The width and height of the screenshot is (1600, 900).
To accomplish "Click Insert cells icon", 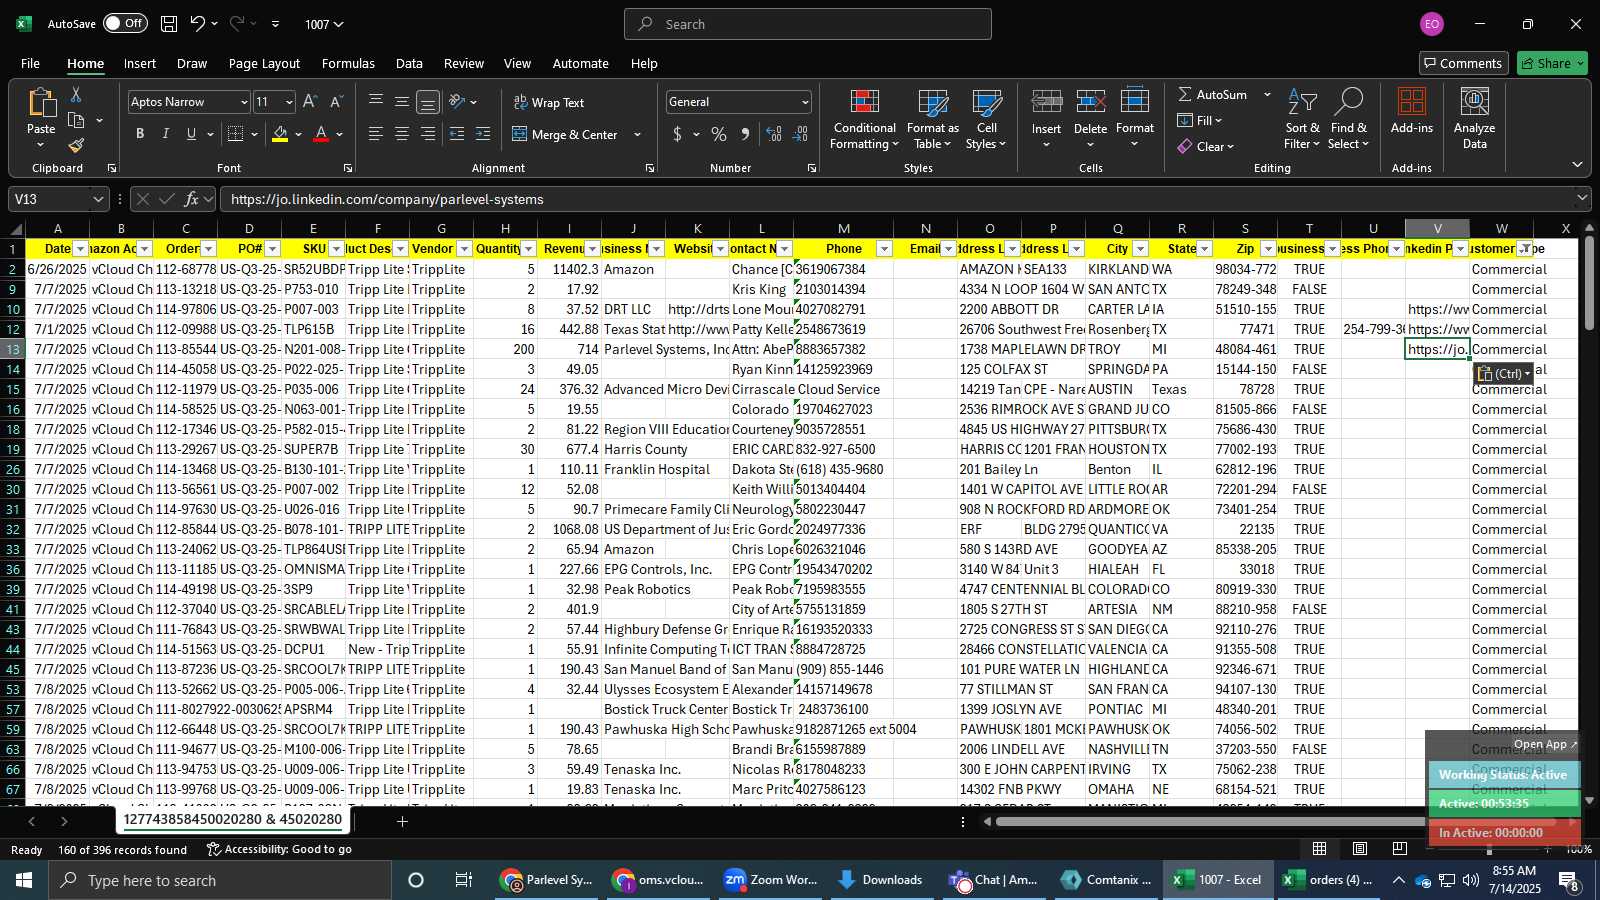I will [x=1046, y=102].
